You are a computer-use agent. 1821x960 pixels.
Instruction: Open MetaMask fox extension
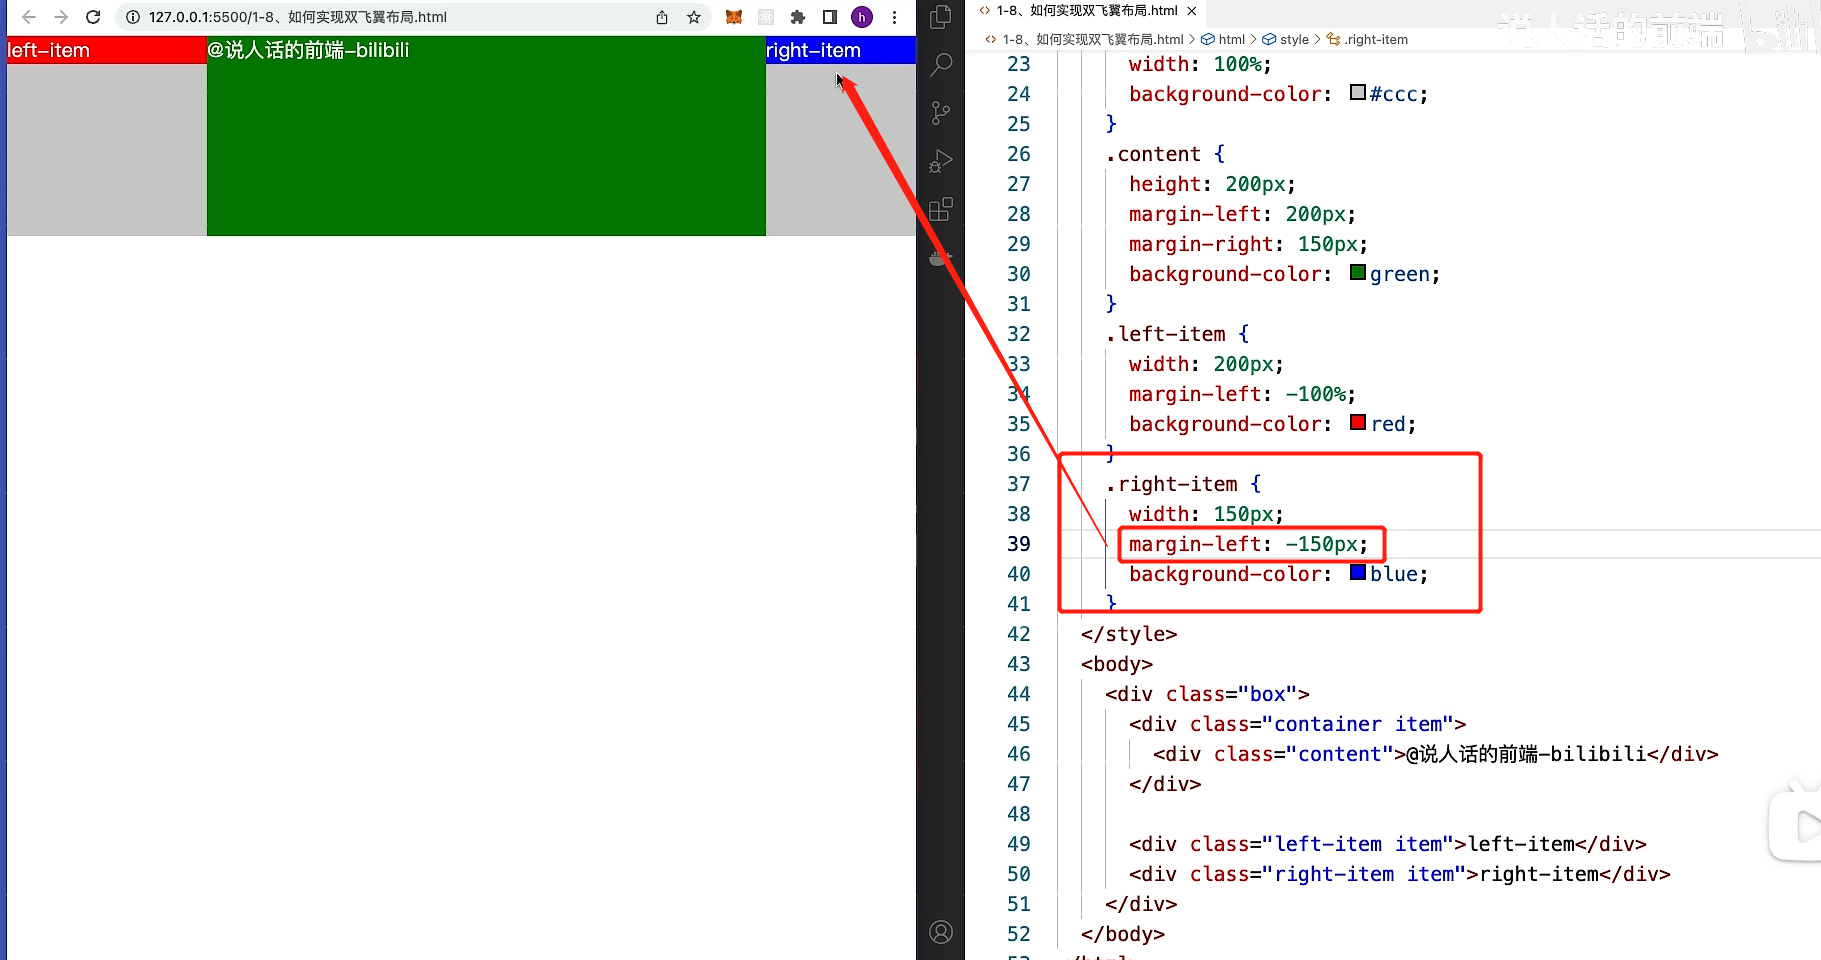(x=734, y=17)
